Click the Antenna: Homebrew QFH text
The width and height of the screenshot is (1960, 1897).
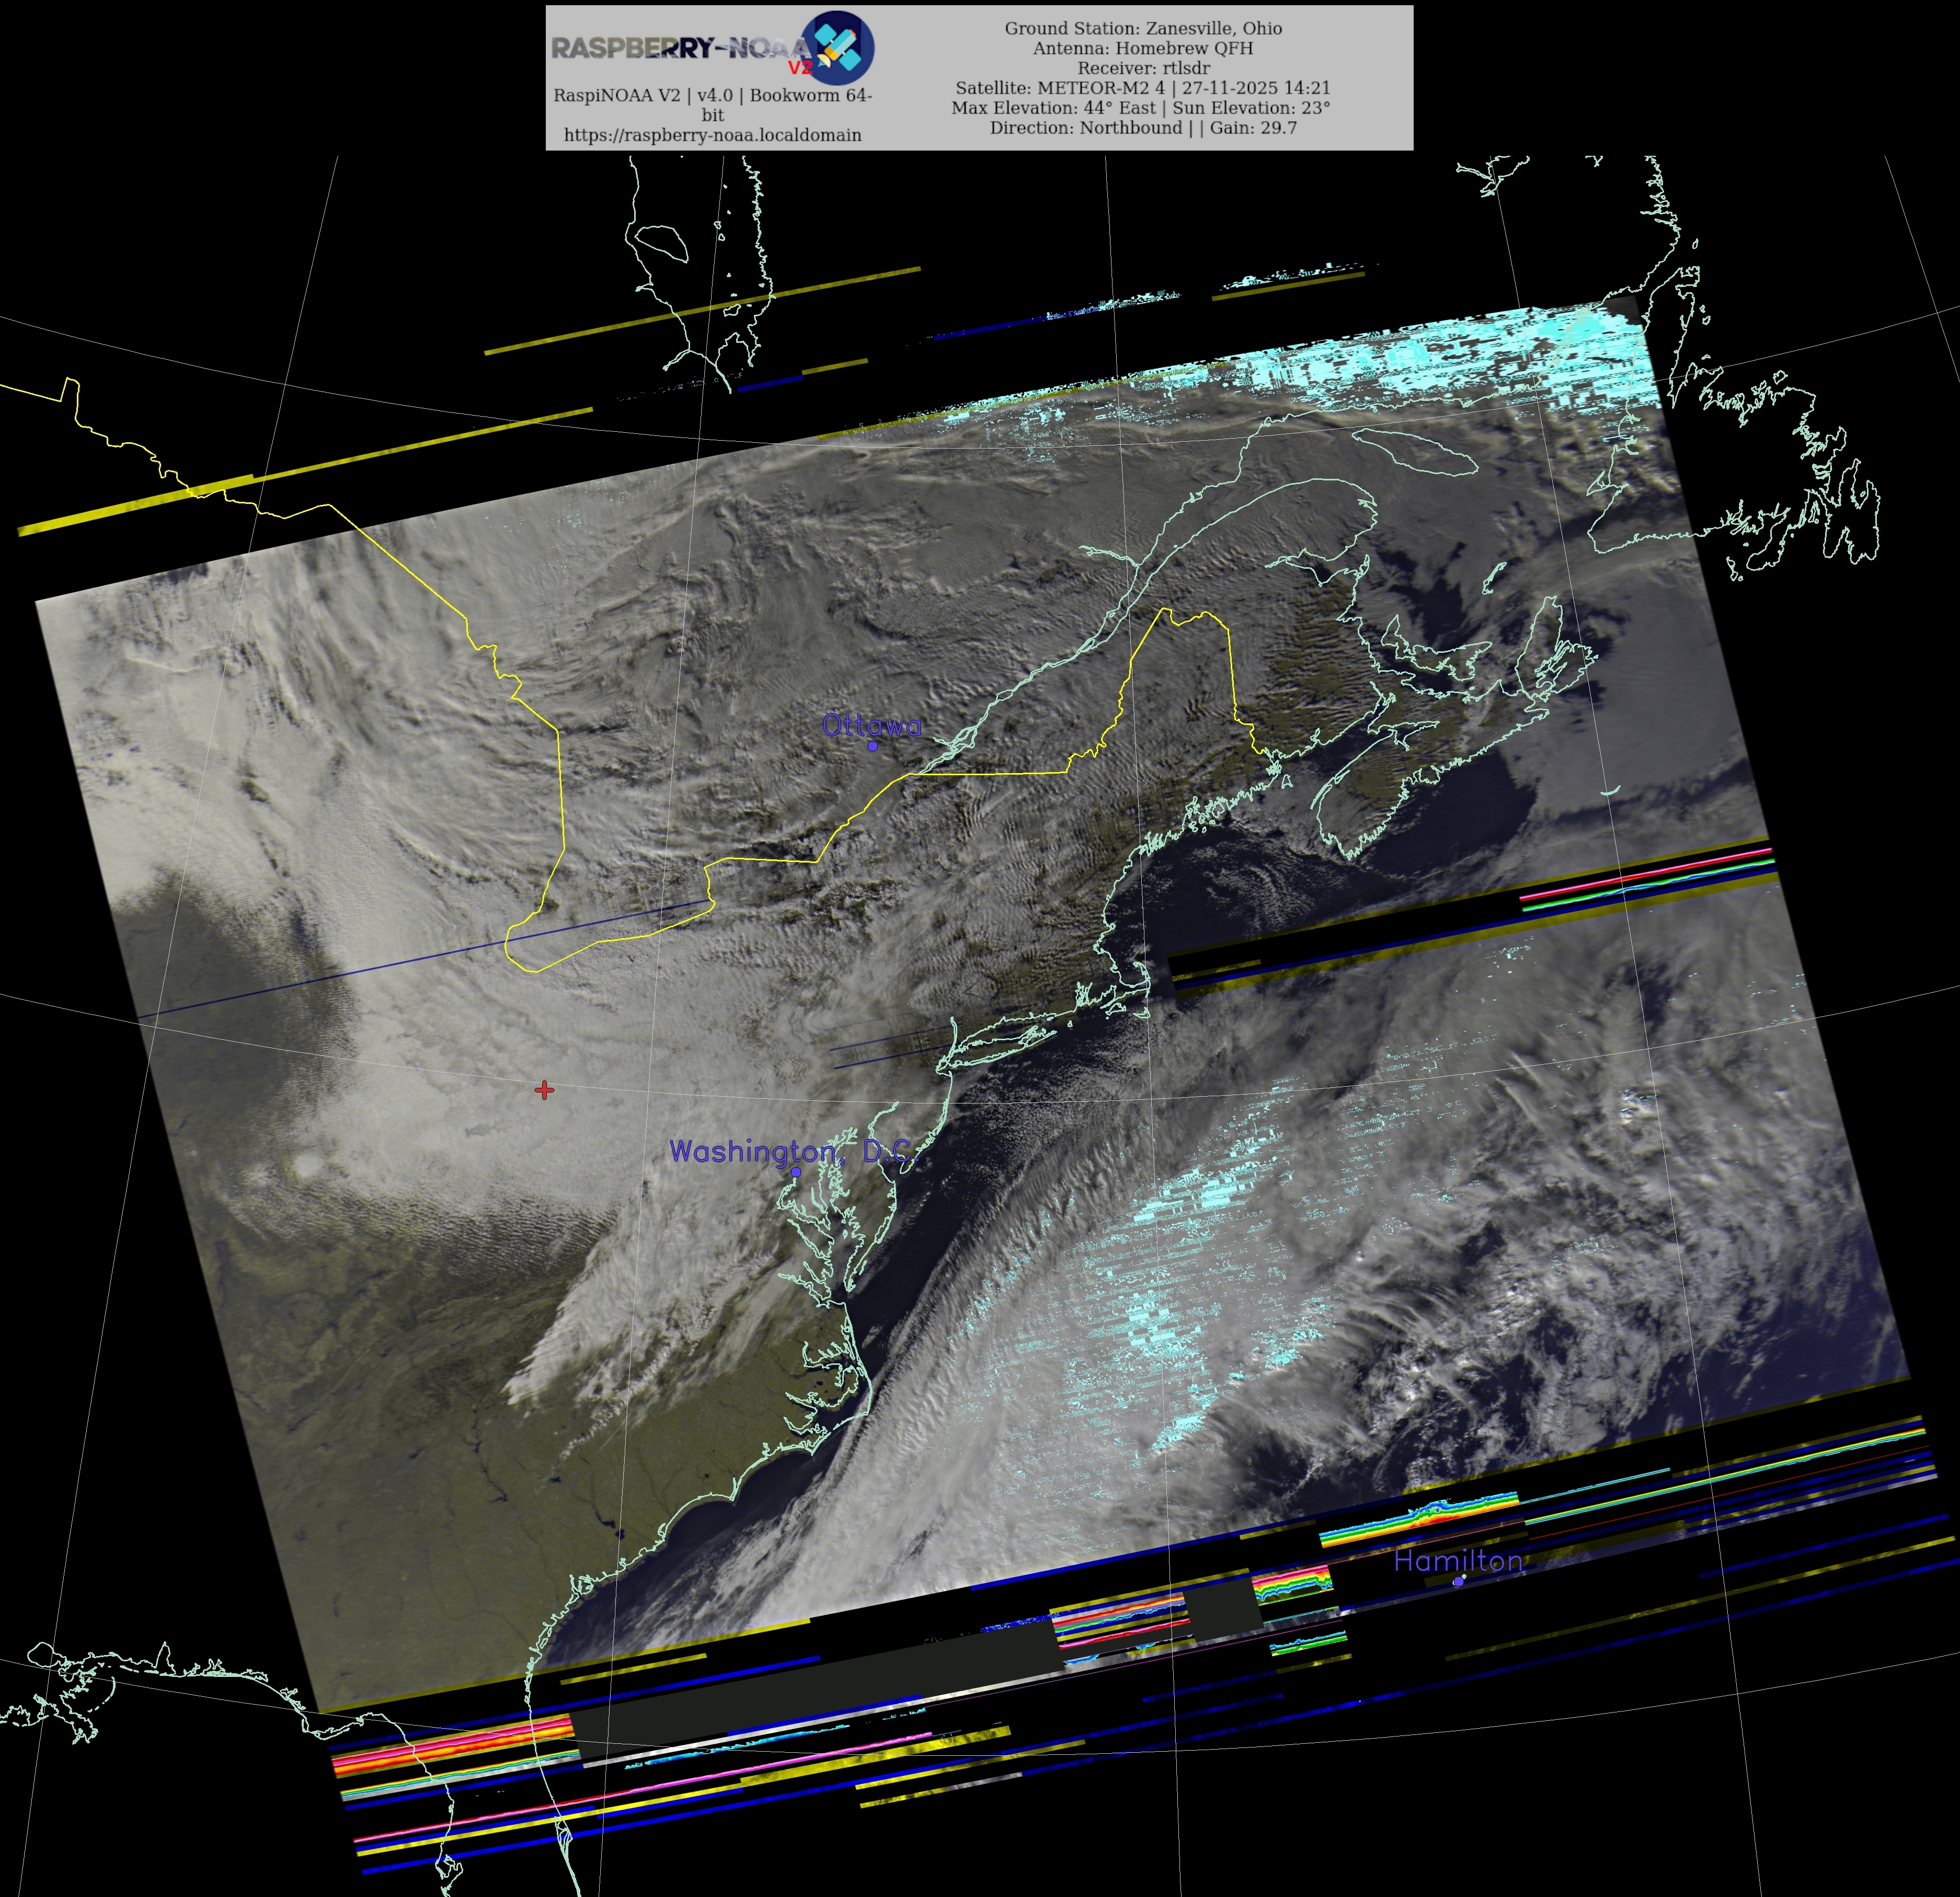point(1143,48)
